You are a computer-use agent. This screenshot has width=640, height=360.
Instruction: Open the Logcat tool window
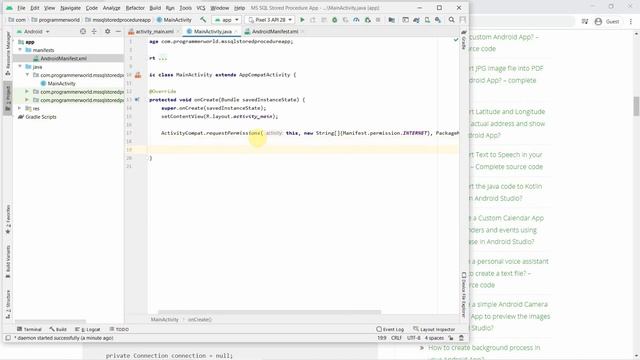(x=88, y=329)
